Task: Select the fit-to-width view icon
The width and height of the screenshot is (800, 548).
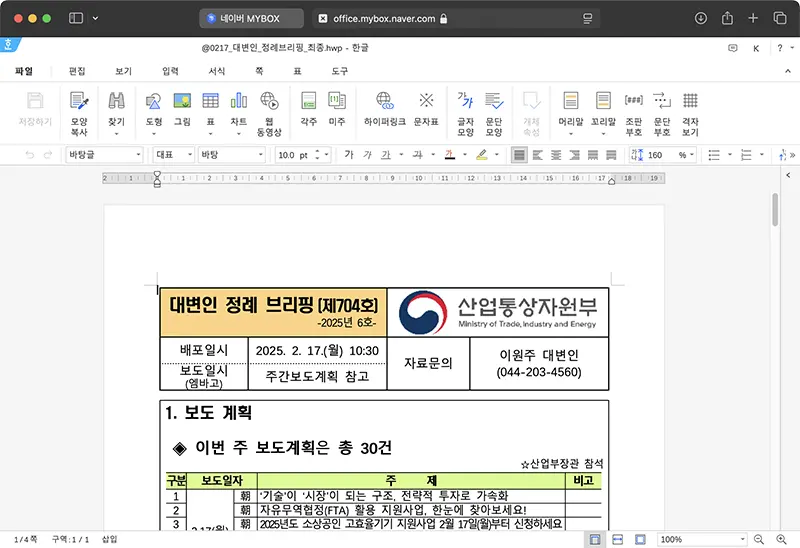Action: (x=617, y=539)
